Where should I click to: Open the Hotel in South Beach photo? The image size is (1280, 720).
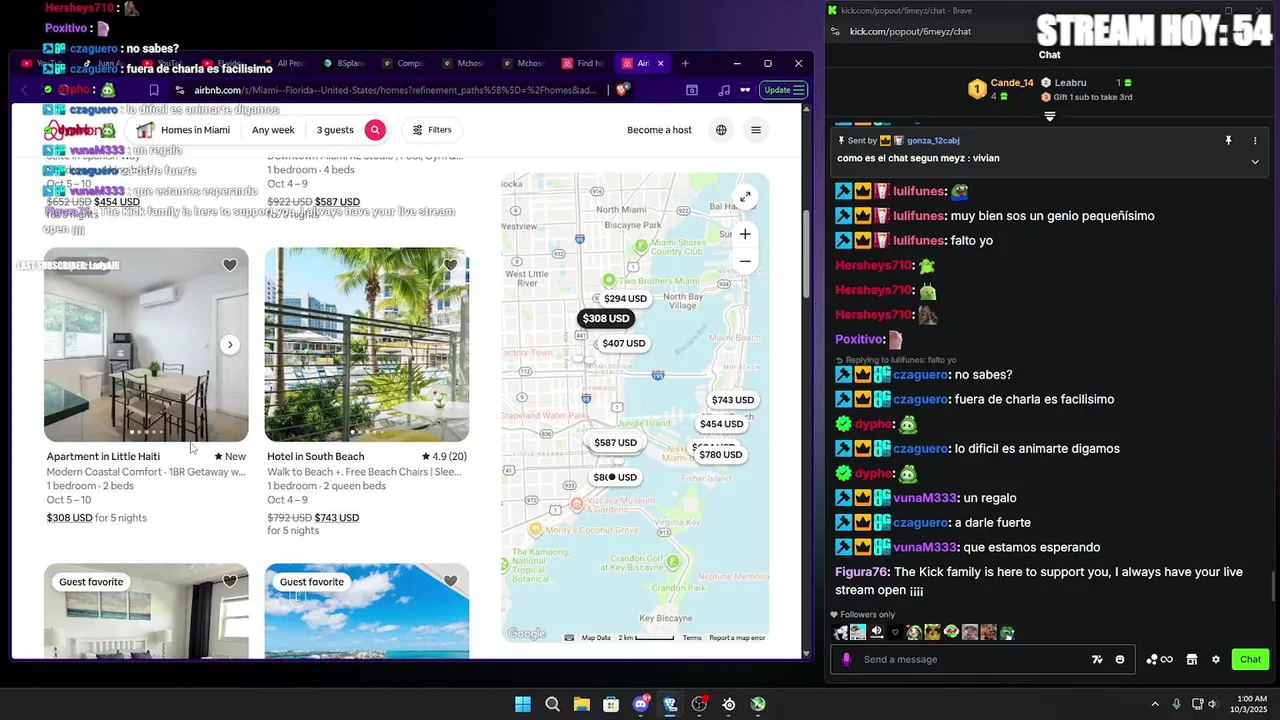coord(367,345)
